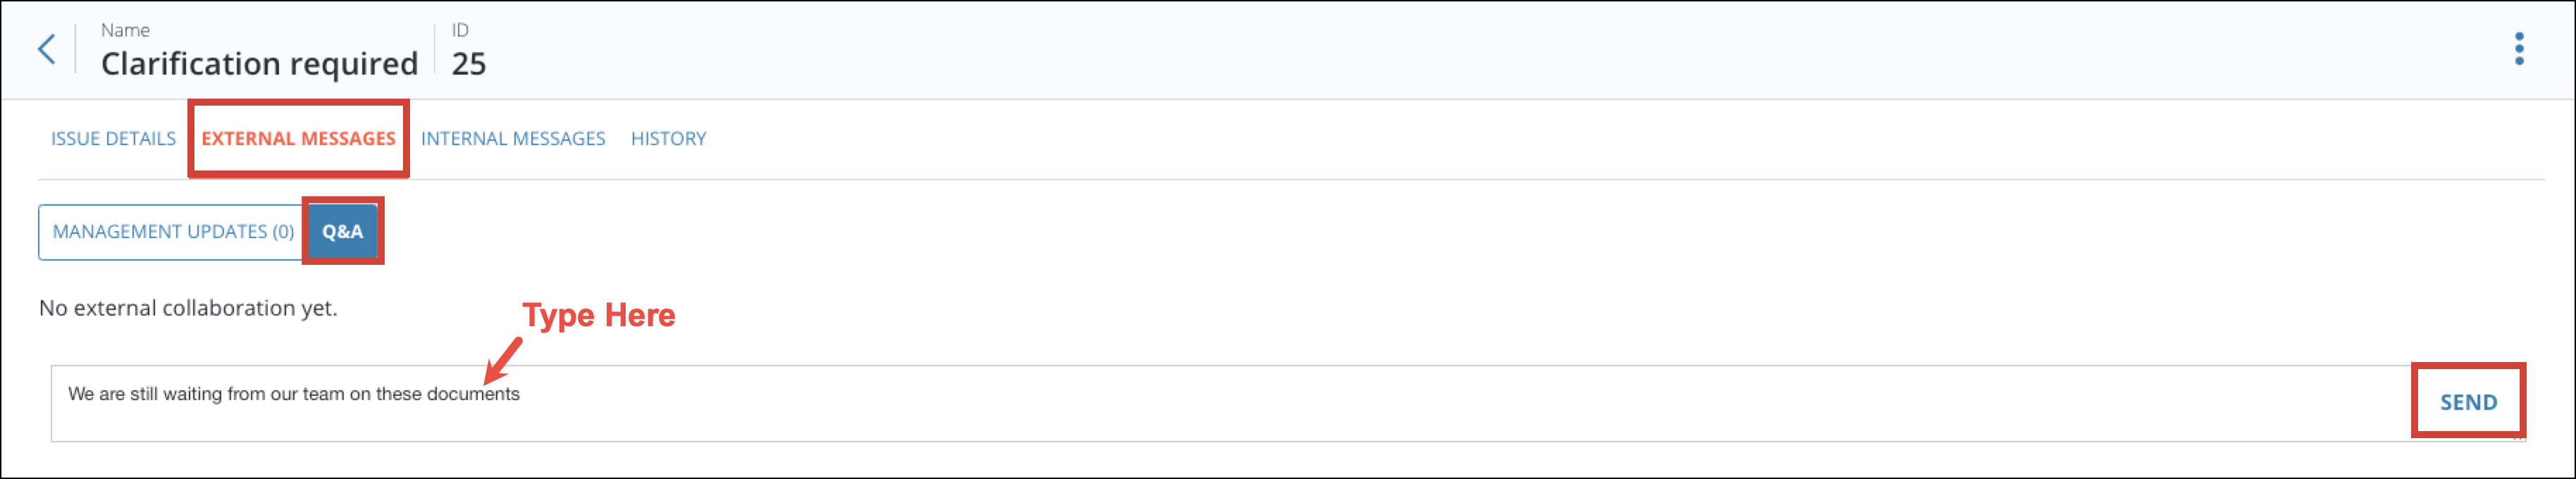Click the "No external collaboration yet." text
Image resolution: width=2576 pixels, height=479 pixels.
pos(188,308)
